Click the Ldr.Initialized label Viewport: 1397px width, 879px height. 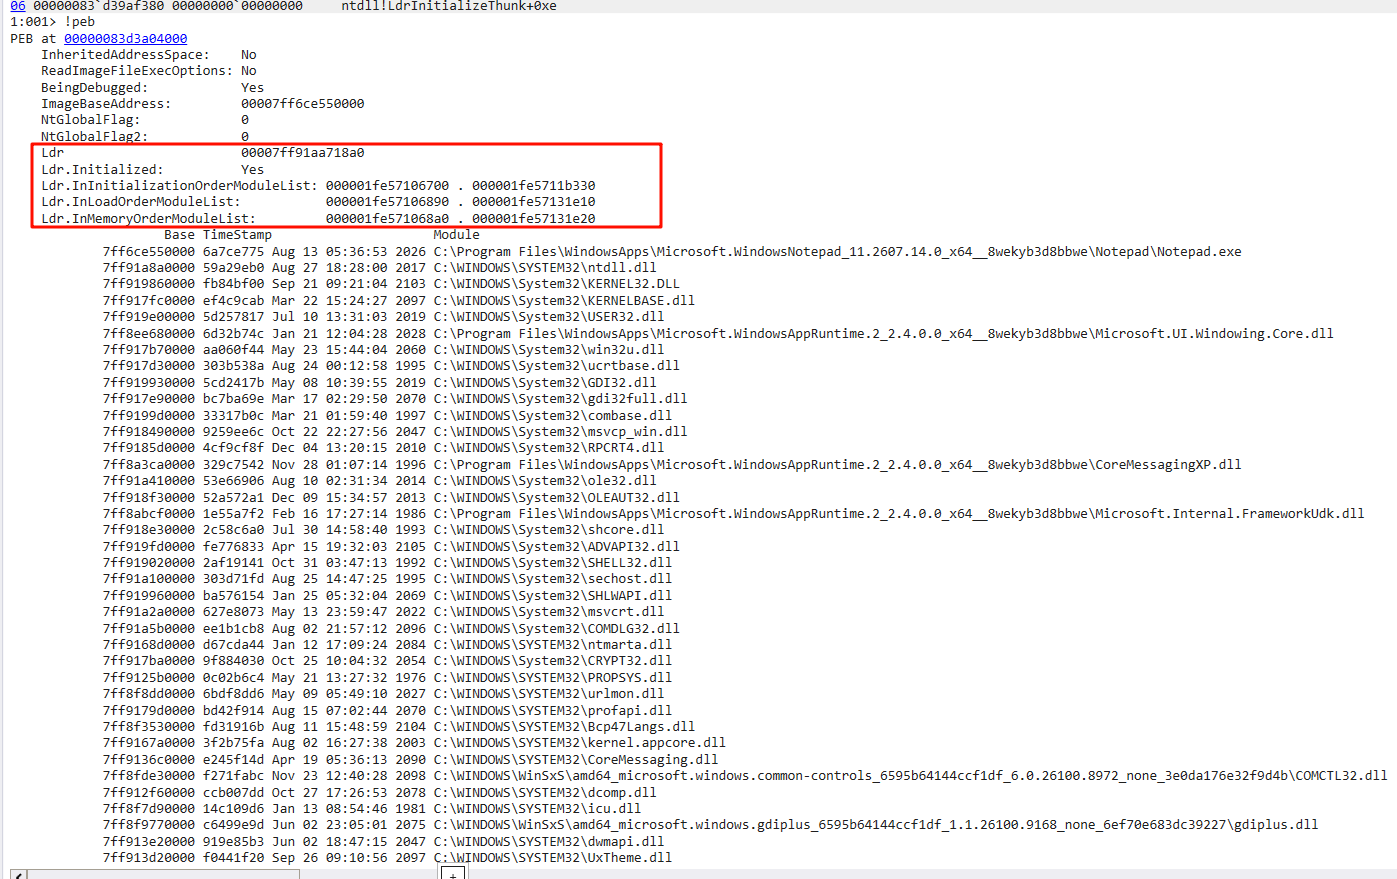click(102, 169)
